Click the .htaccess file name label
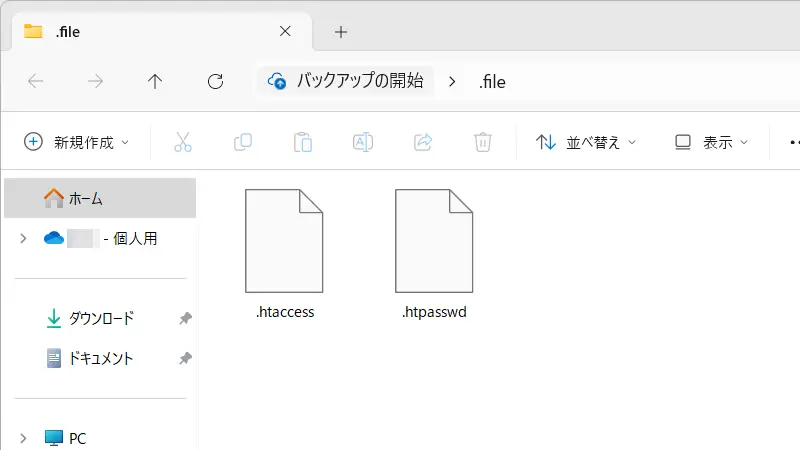 point(285,312)
